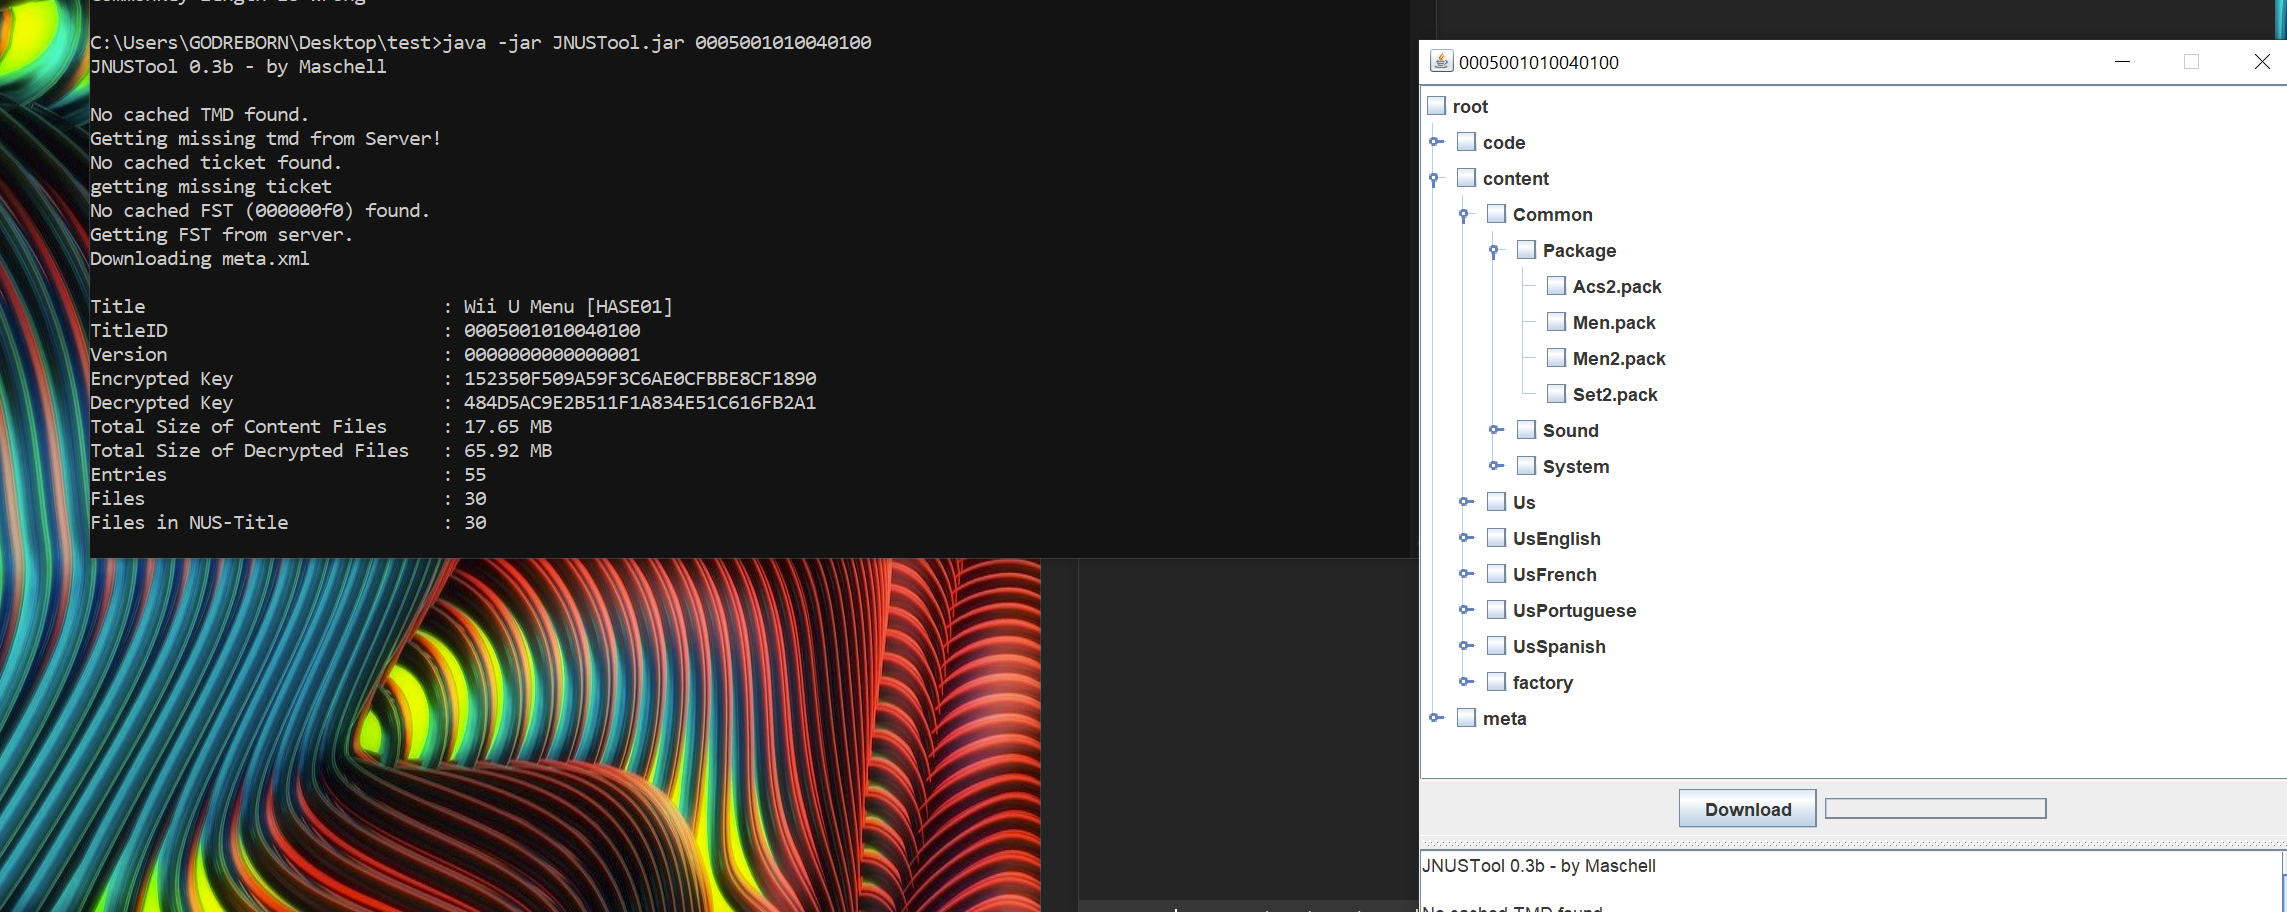Viewport: 2287px width, 912px height.
Task: Expand the System folder node
Action: (1496, 466)
